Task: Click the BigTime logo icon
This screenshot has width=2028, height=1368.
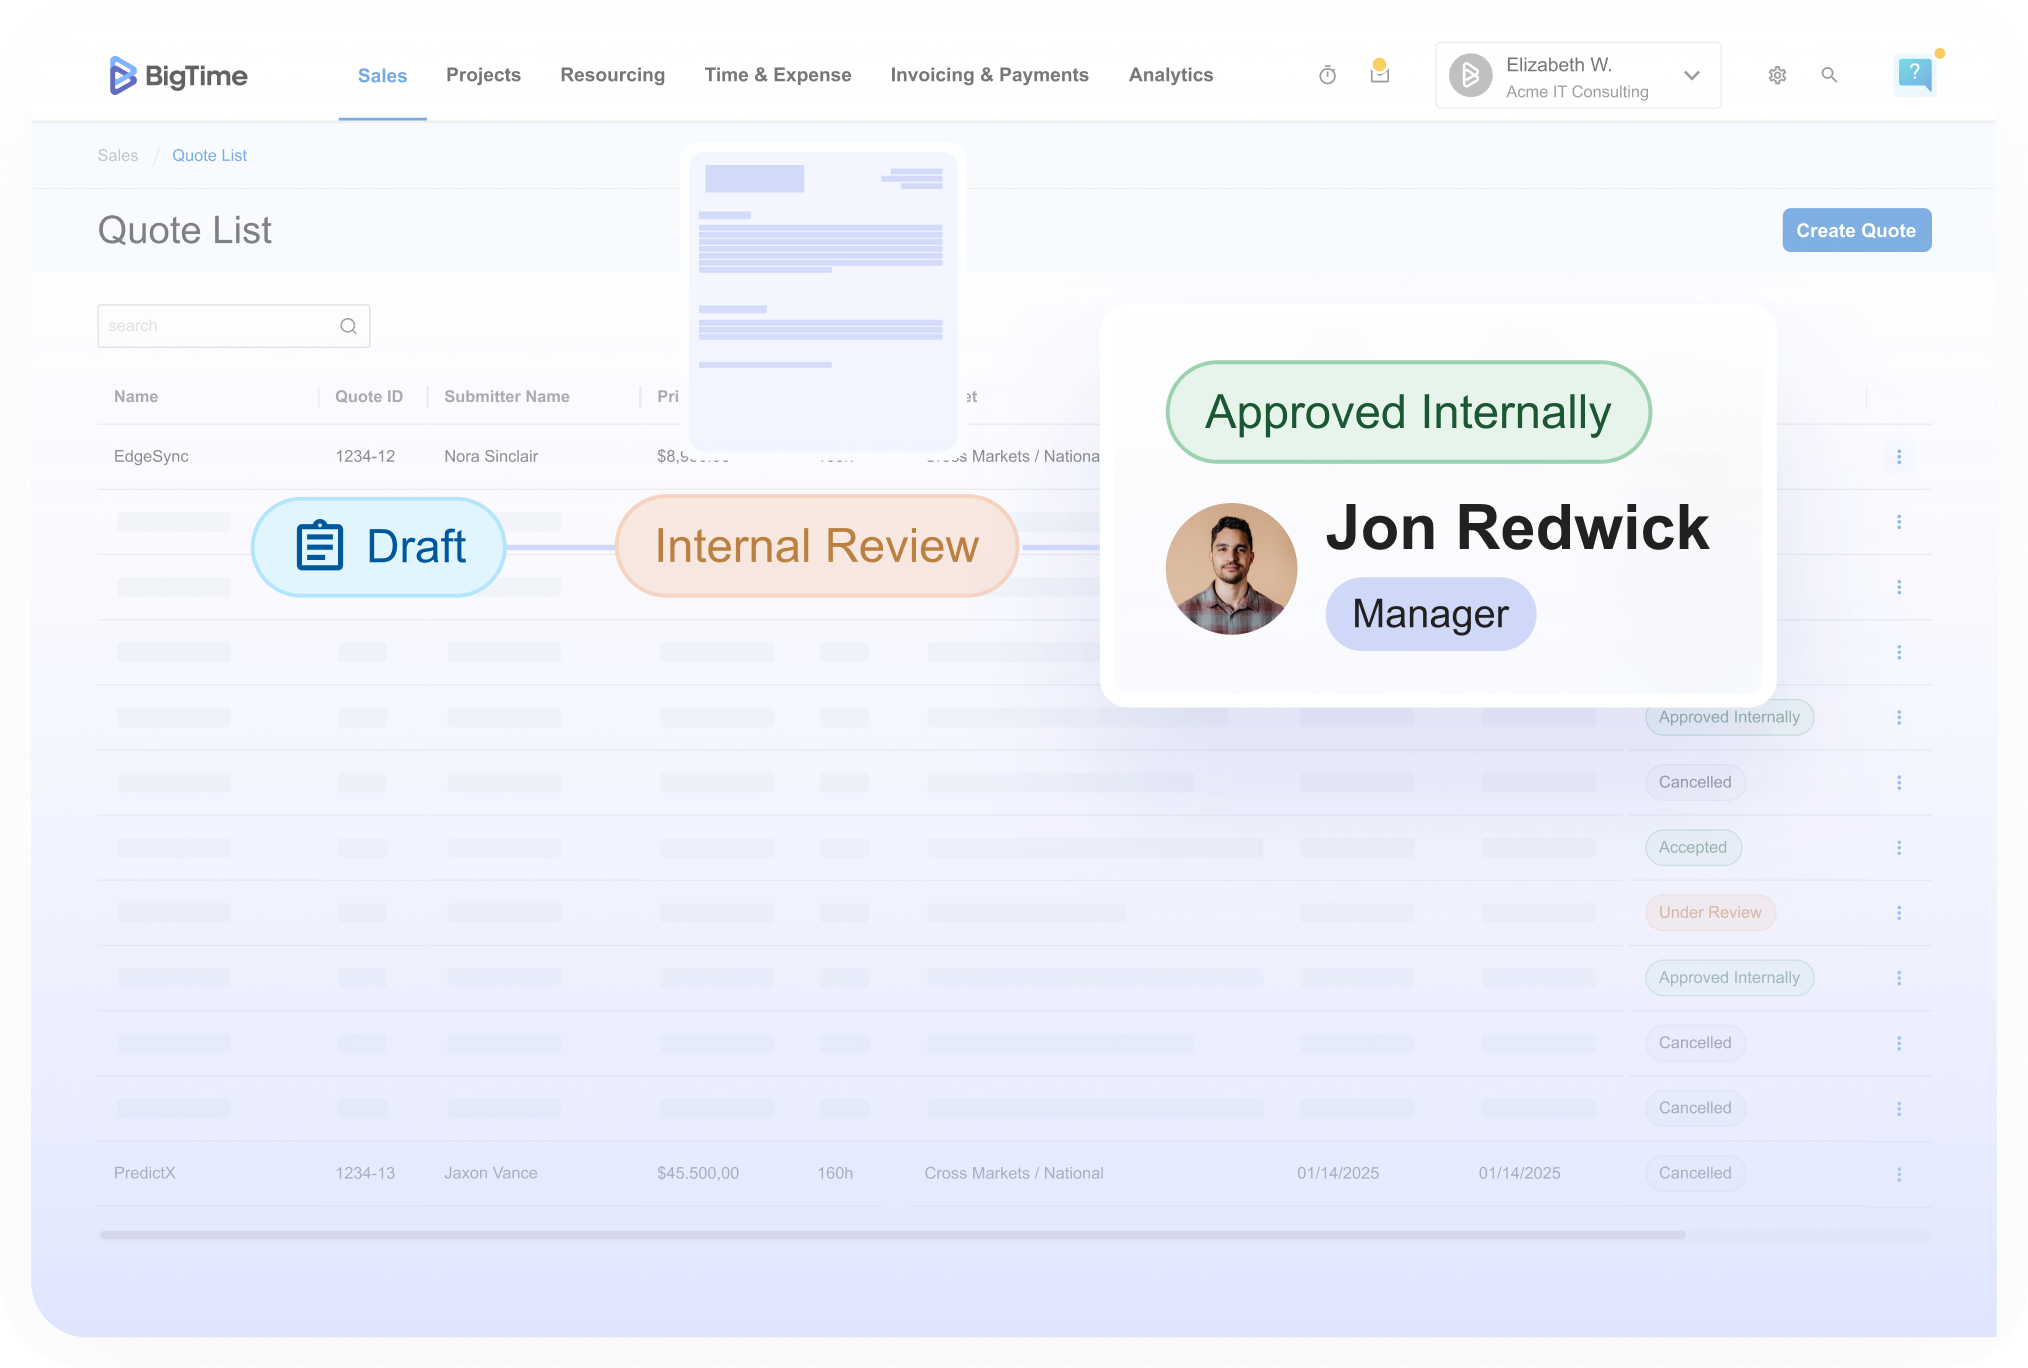Action: (x=122, y=75)
